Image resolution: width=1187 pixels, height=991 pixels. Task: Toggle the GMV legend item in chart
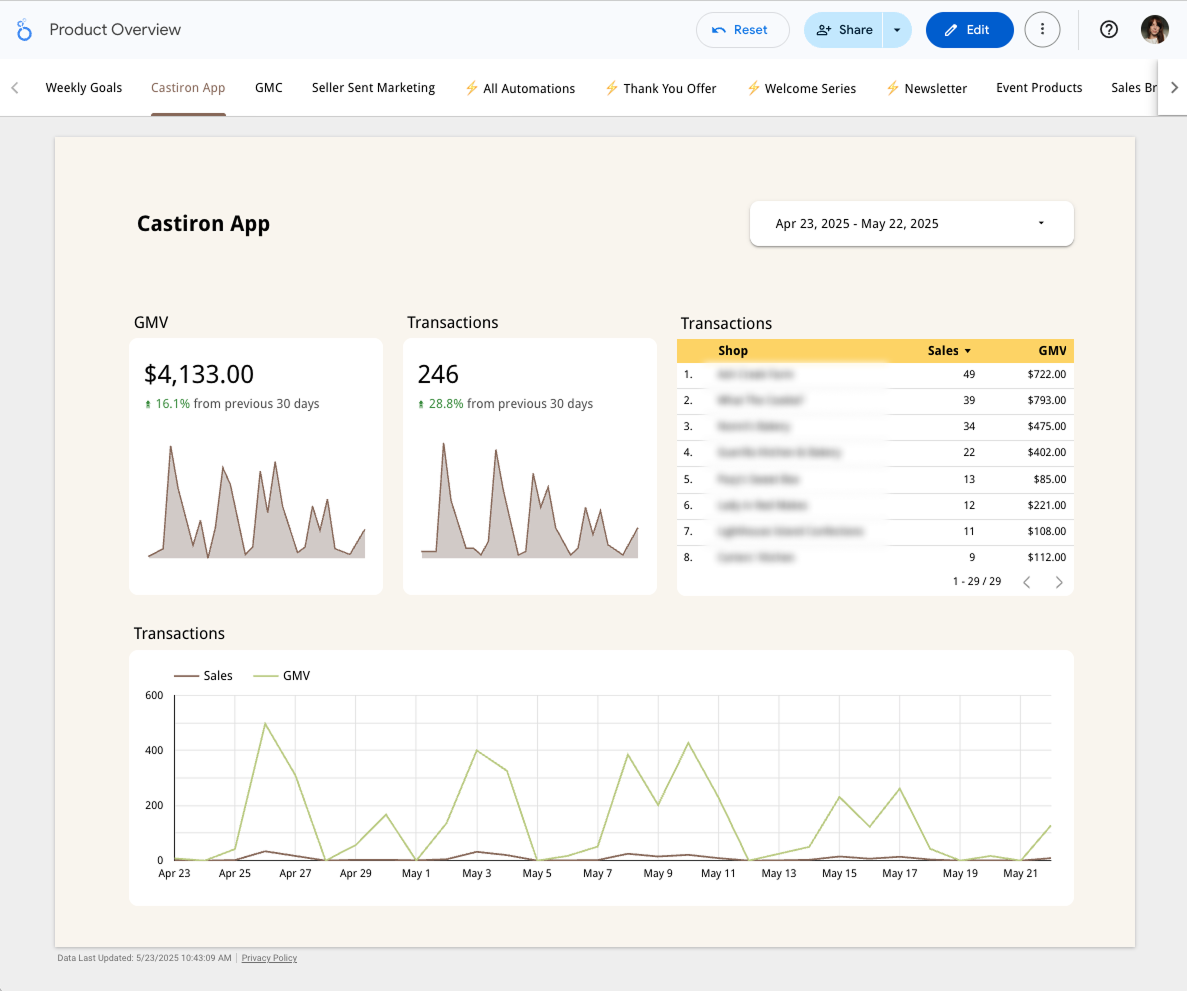pos(282,675)
